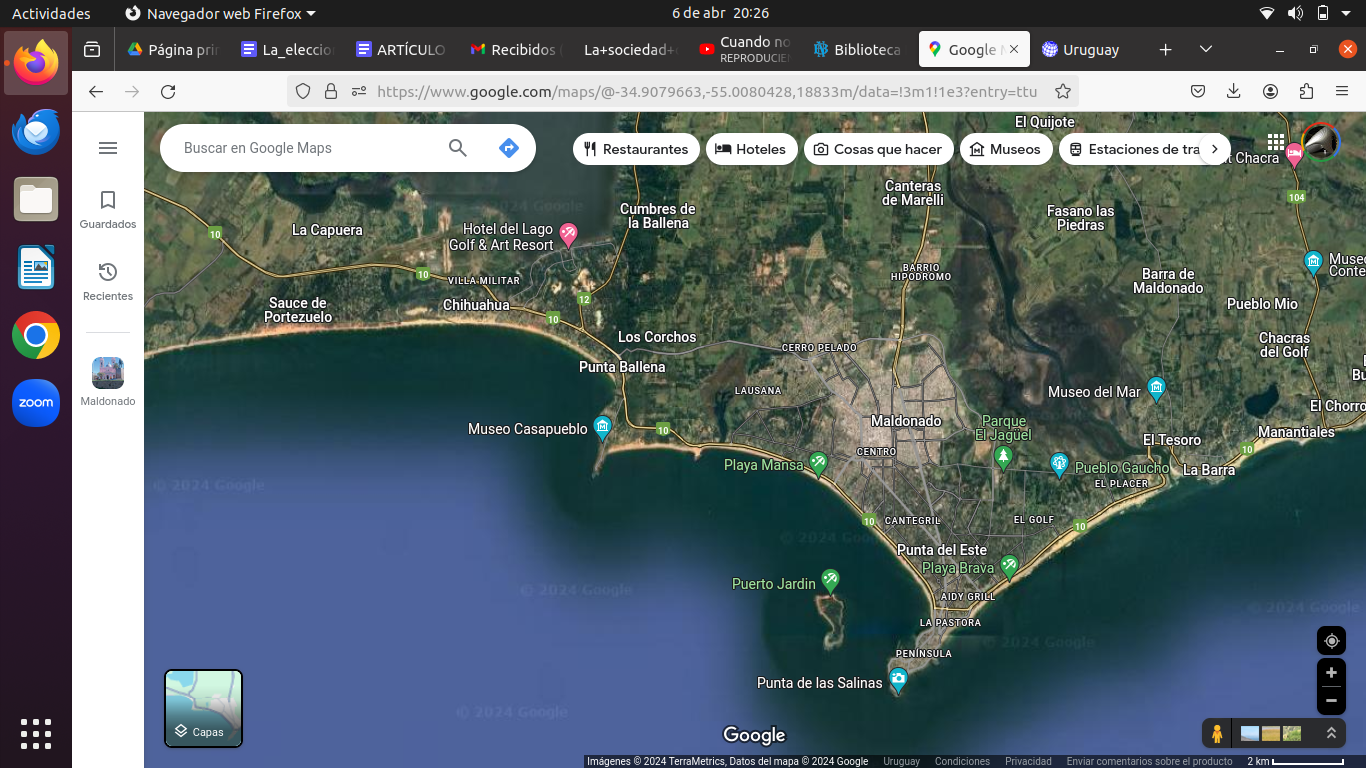Switch to the Uruguay browser tab
This screenshot has width=1366, height=768.
pyautogui.click(x=1081, y=49)
